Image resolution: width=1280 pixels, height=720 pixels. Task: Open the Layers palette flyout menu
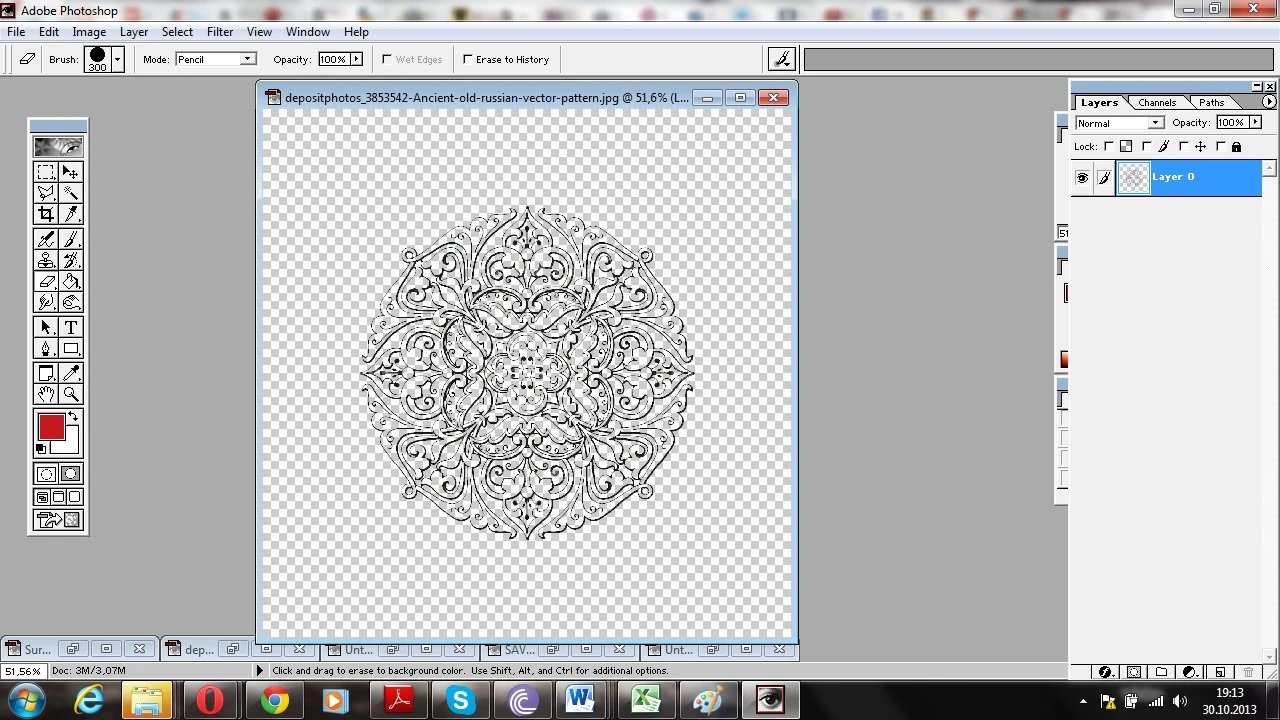click(x=1269, y=102)
